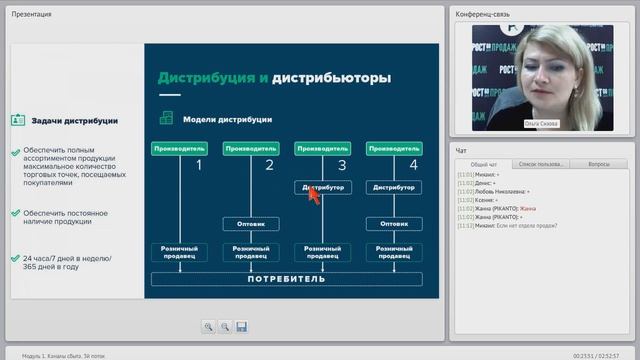Click the 'Конференц-связь' panel title
Screen dimensions: 640x360
482,14
